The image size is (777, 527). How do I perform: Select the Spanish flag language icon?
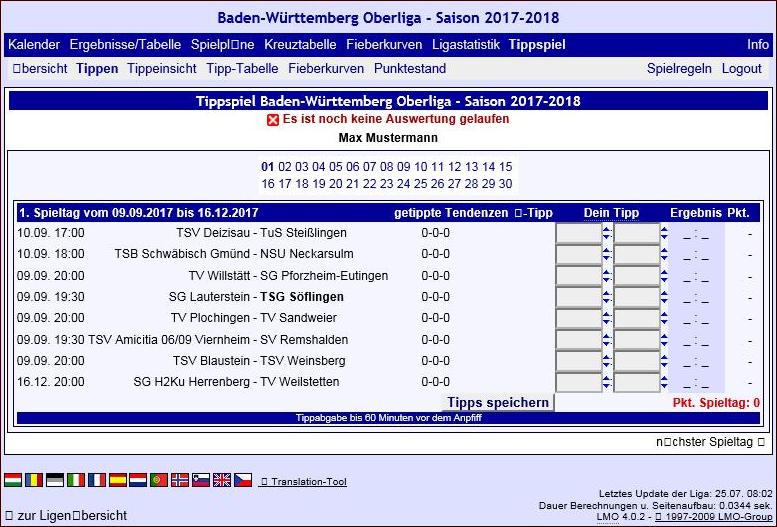click(118, 480)
